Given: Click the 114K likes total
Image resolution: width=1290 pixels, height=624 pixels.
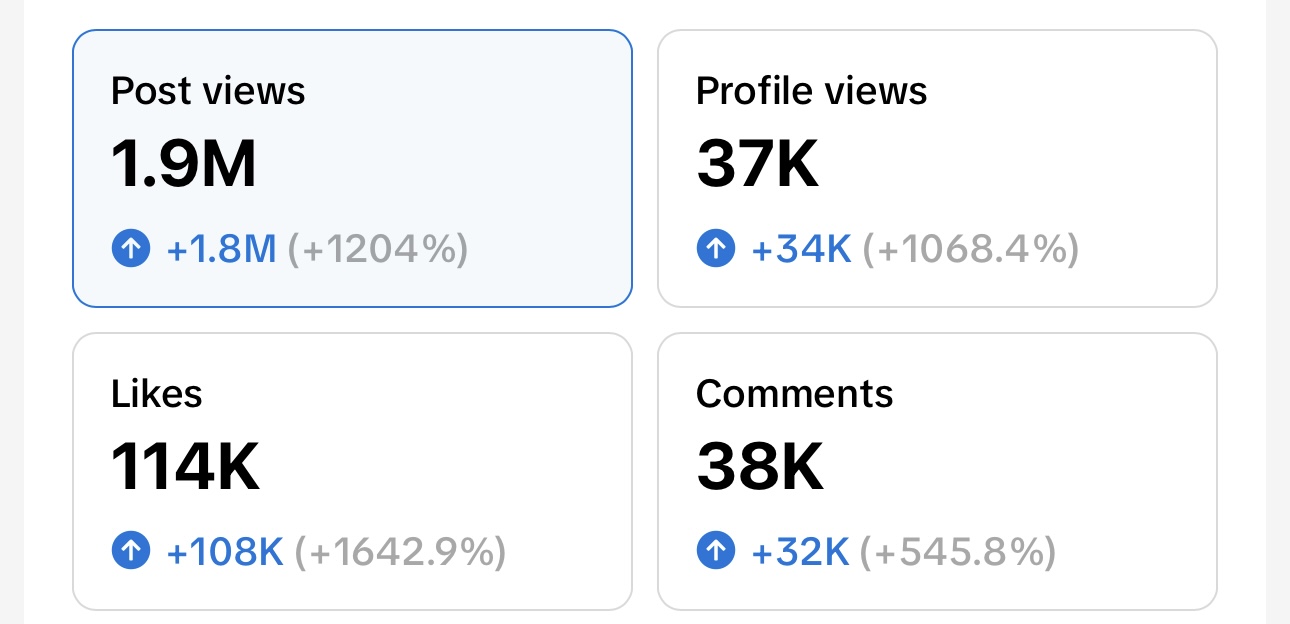Looking at the screenshot, I should click(x=185, y=466).
